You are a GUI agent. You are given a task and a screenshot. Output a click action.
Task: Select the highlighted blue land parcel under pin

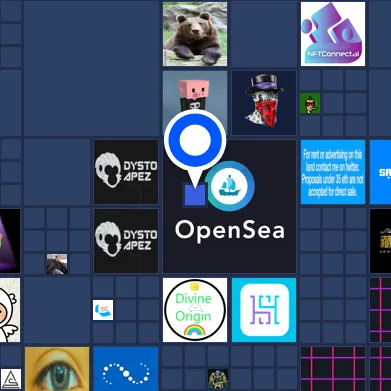[195, 195]
